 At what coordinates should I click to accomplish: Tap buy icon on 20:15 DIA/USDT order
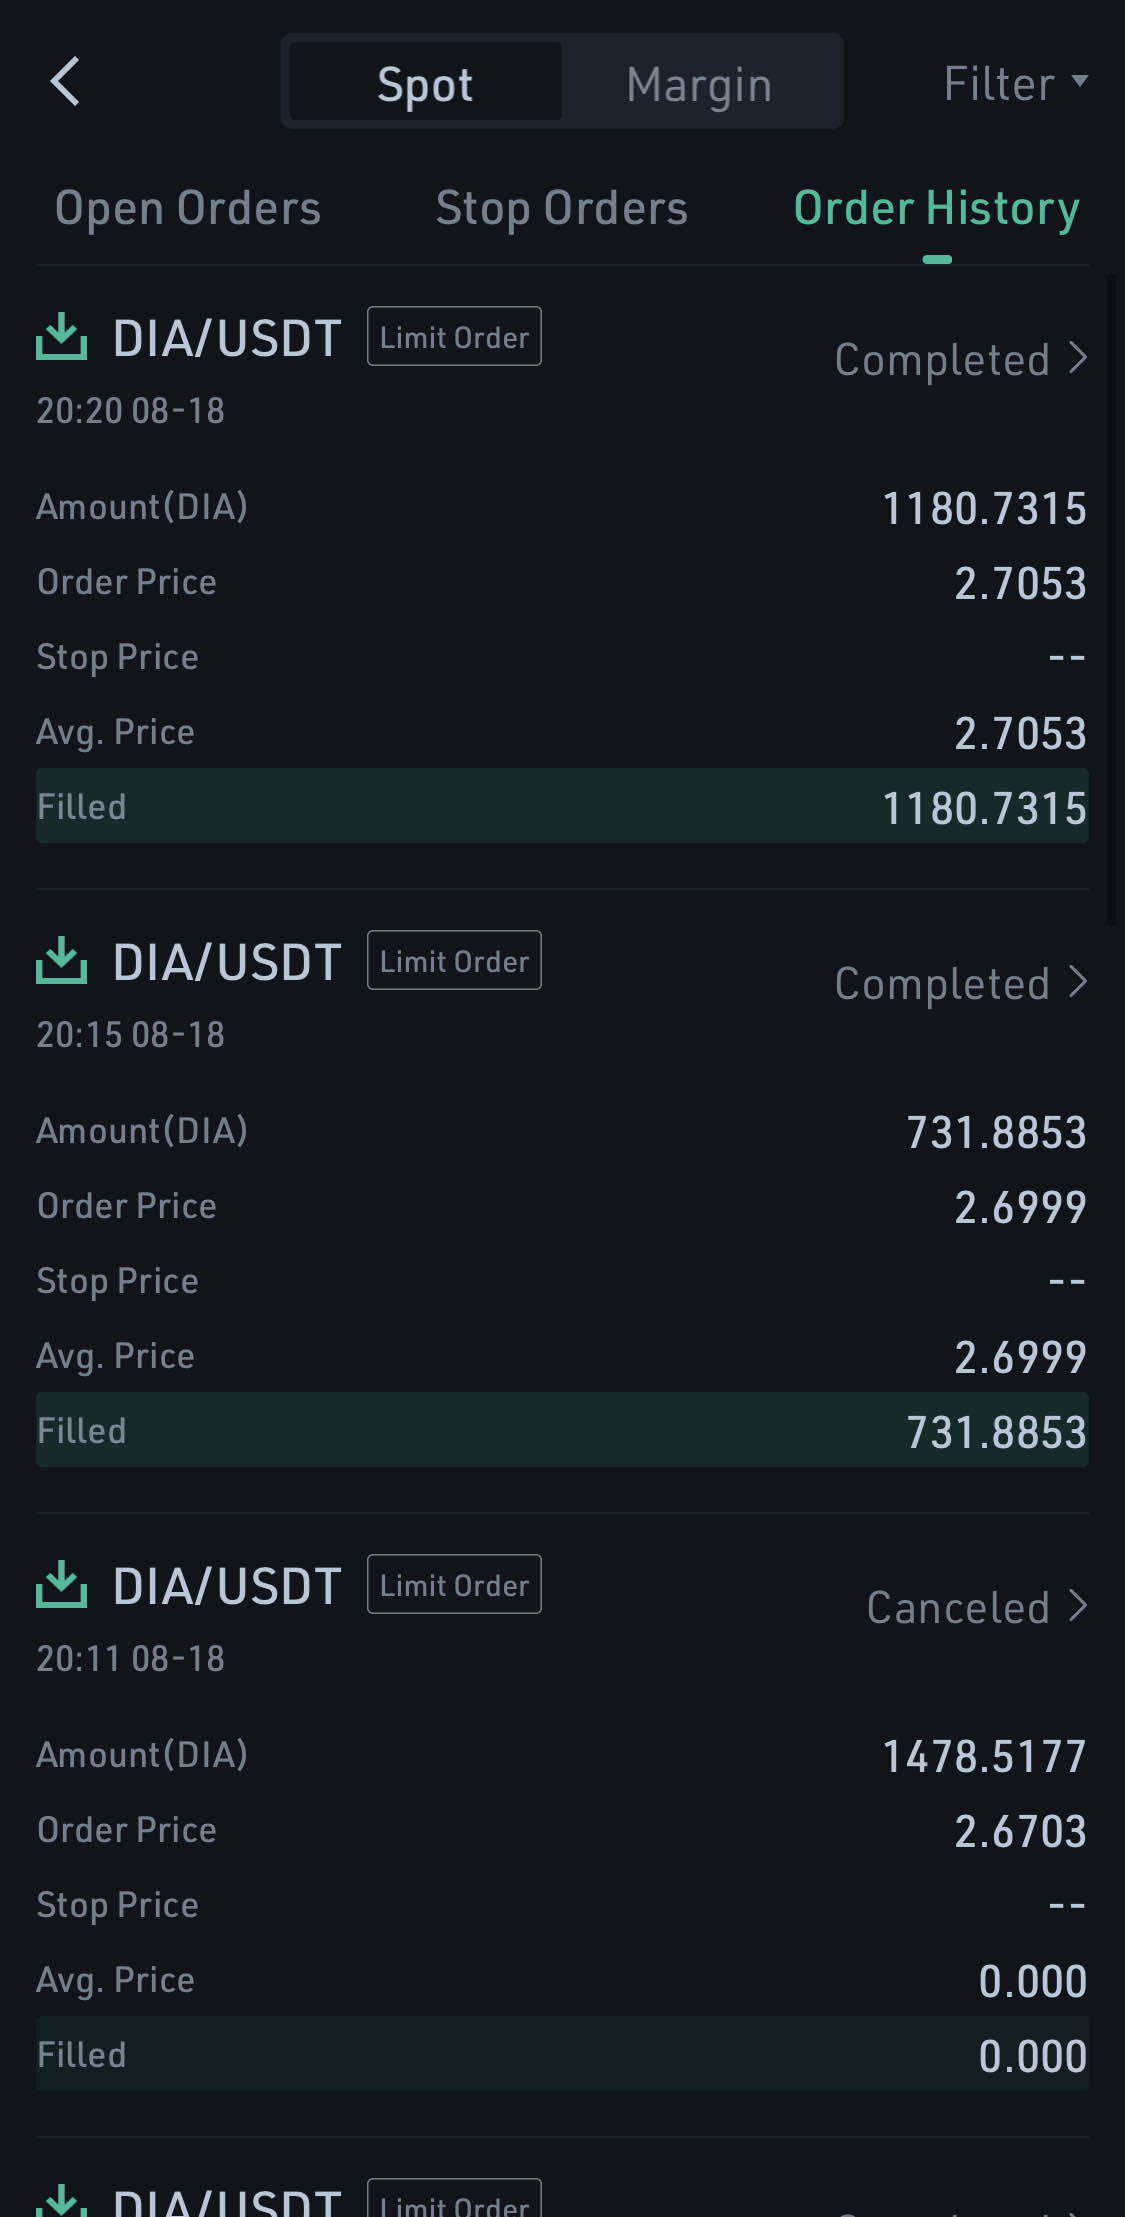[x=62, y=961]
